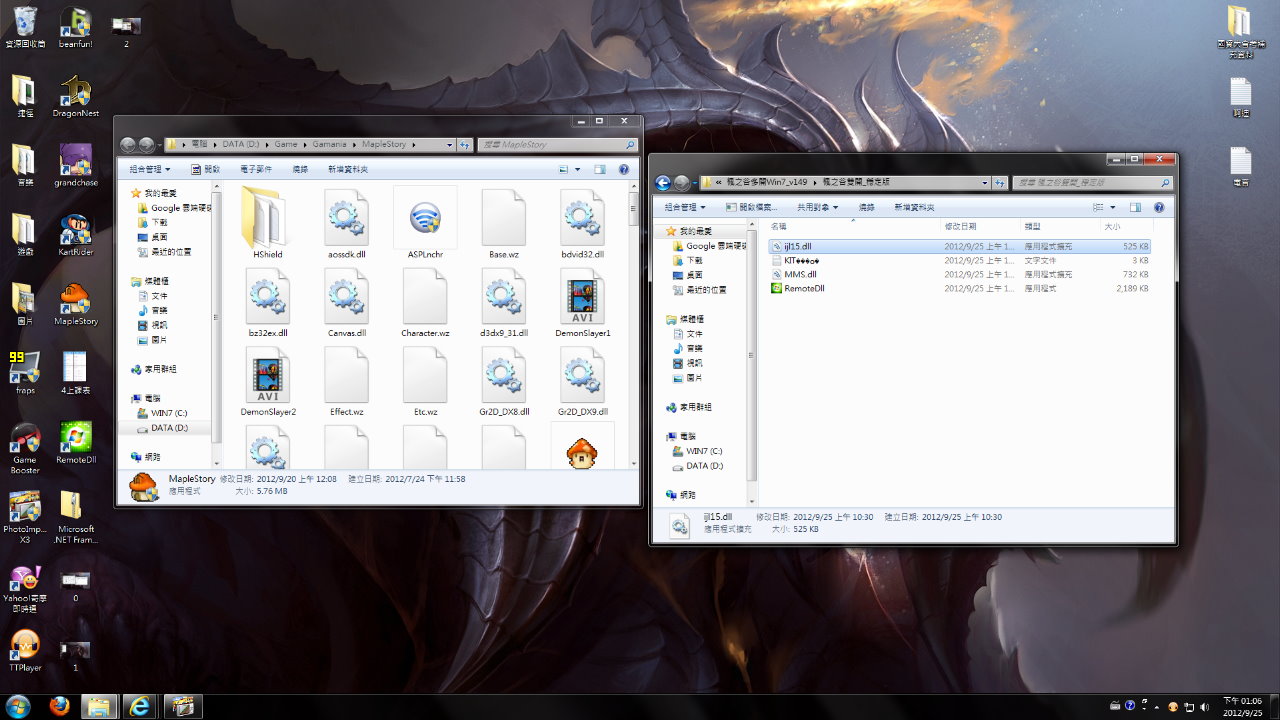The width and height of the screenshot is (1280, 720).
Task: Select the Effect.wz file icon
Action: [347, 381]
